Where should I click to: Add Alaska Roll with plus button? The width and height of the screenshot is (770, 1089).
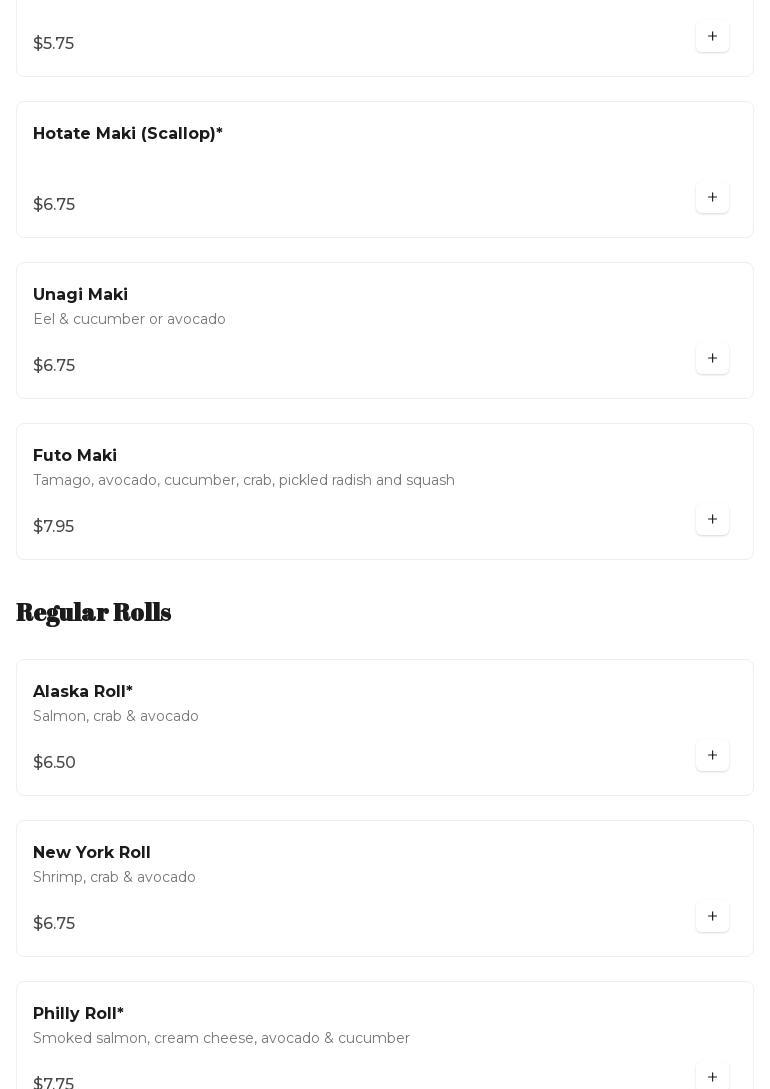point(712,756)
